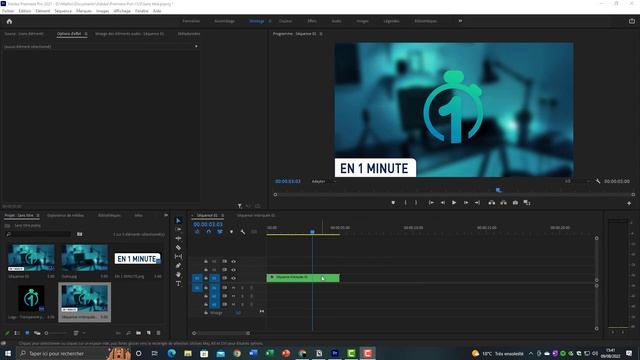Screen dimensions: 640x360
Task: Hide track V1 with its eye icon
Action: pos(233,278)
